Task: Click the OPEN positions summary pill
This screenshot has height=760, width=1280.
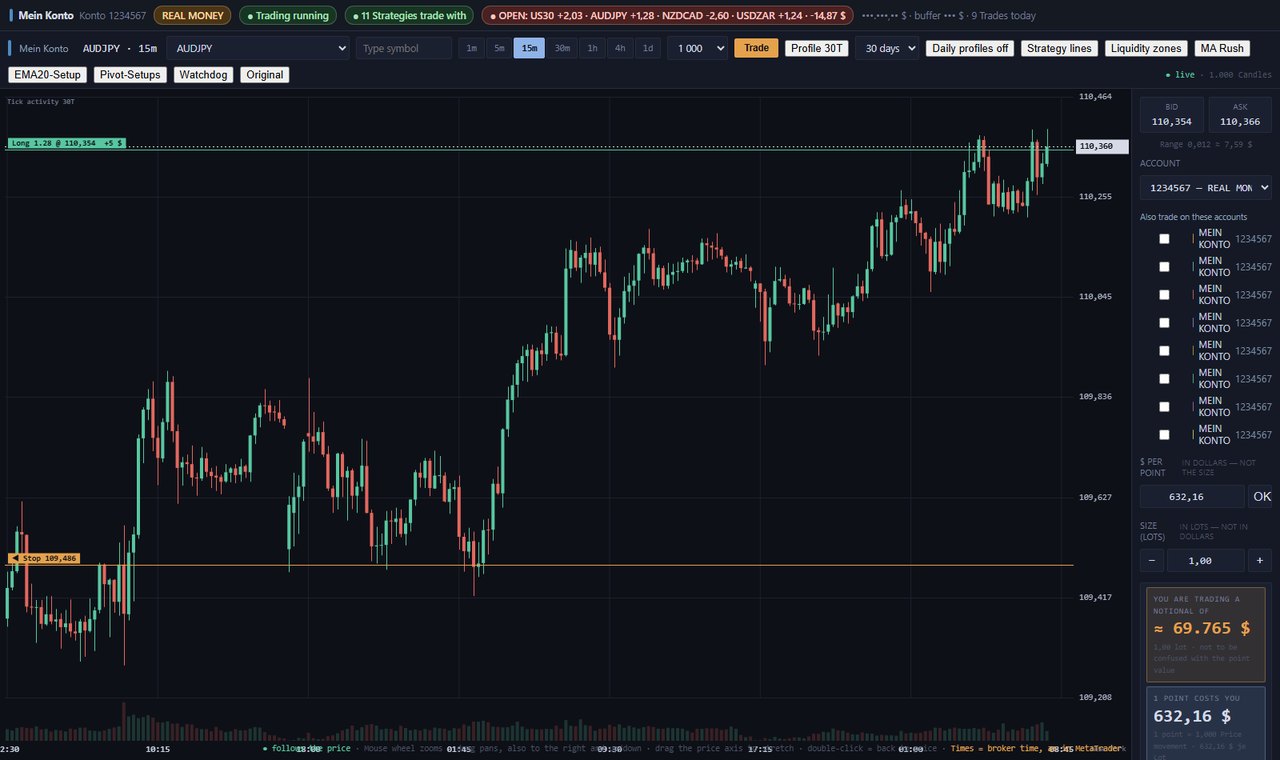Action: 667,16
